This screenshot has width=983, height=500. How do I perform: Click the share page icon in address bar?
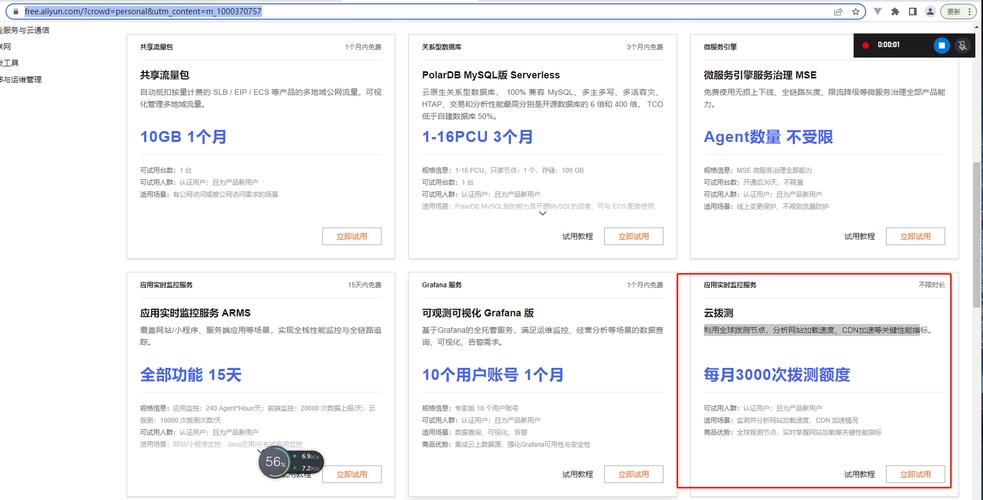pos(838,11)
